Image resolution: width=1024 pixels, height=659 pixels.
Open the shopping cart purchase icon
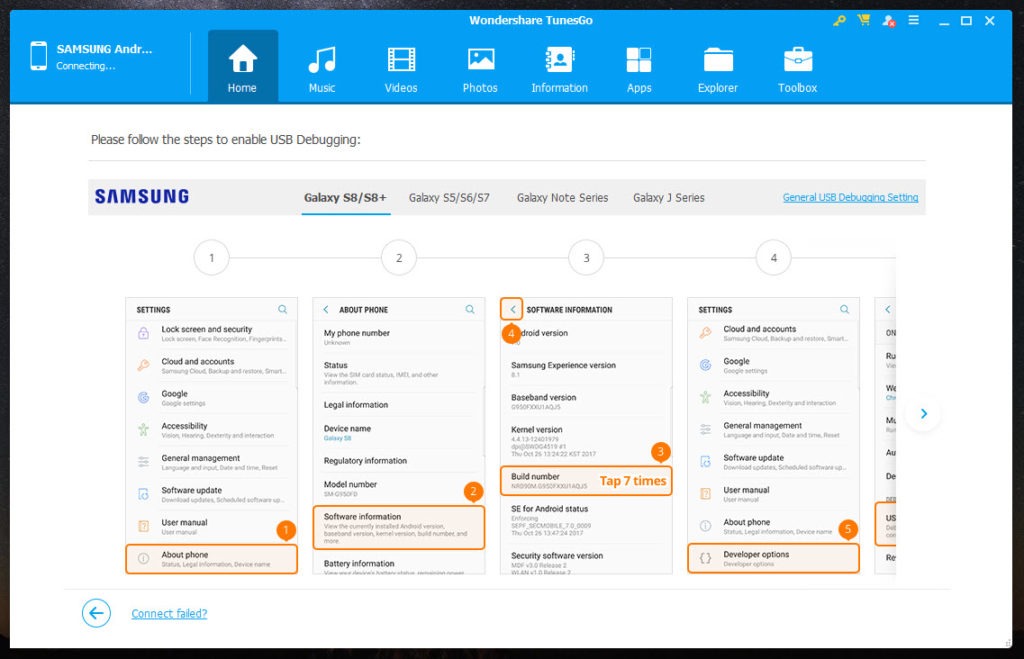point(864,20)
